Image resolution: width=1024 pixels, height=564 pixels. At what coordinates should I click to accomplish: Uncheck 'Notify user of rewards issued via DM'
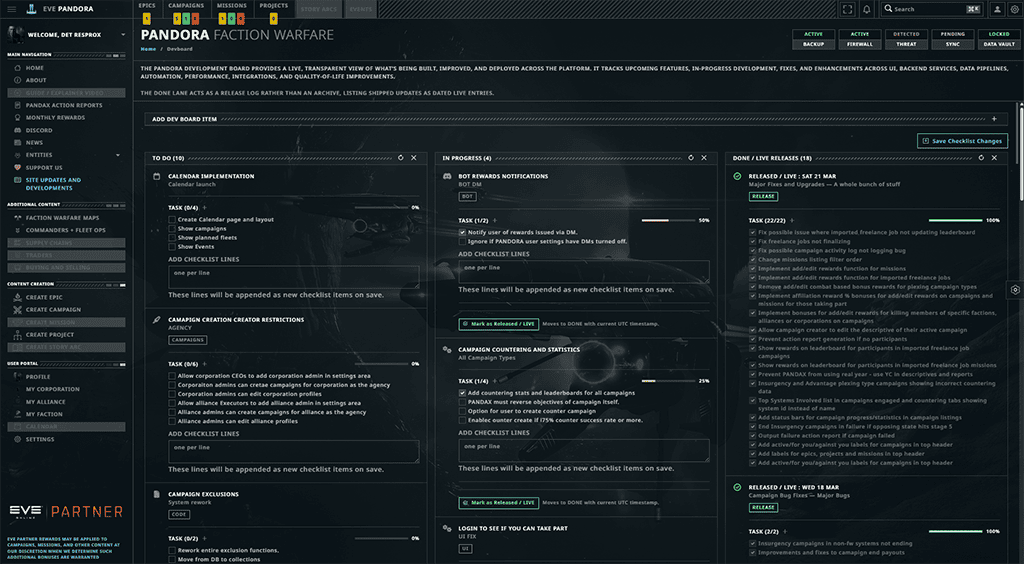(463, 232)
